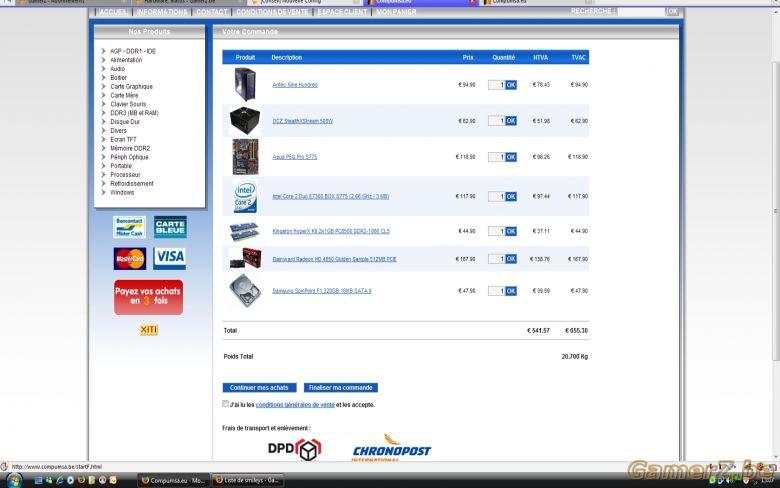Click the DPD shipping logo
The width and height of the screenshot is (780, 488).
[x=294, y=449]
